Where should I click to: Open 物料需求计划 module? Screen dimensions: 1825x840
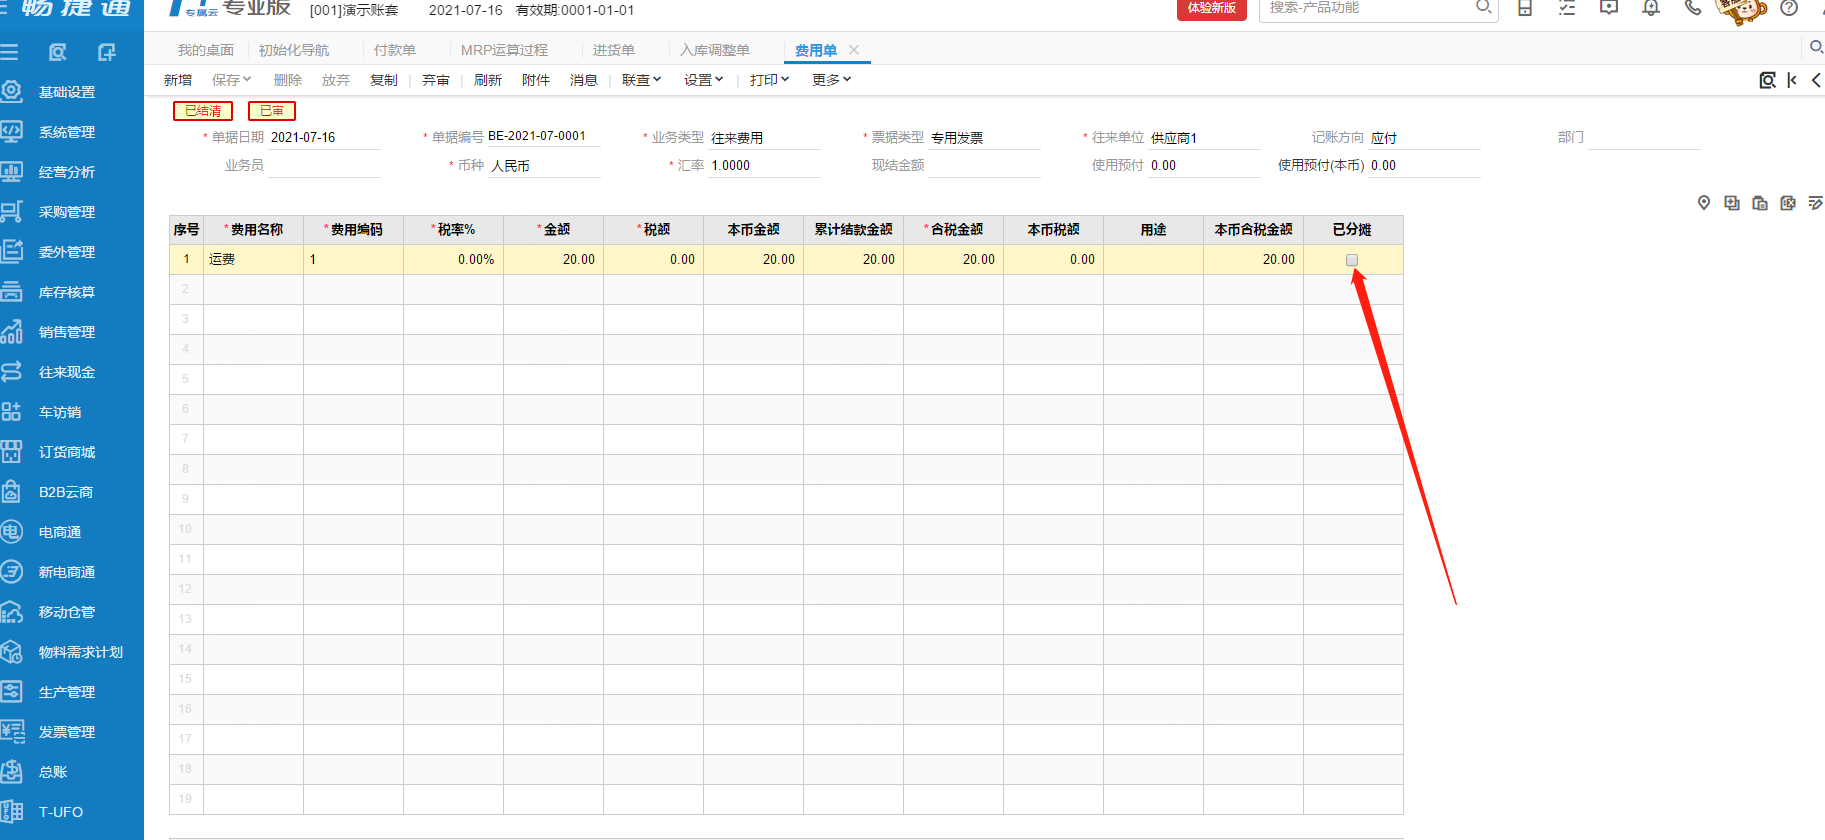tap(80, 652)
